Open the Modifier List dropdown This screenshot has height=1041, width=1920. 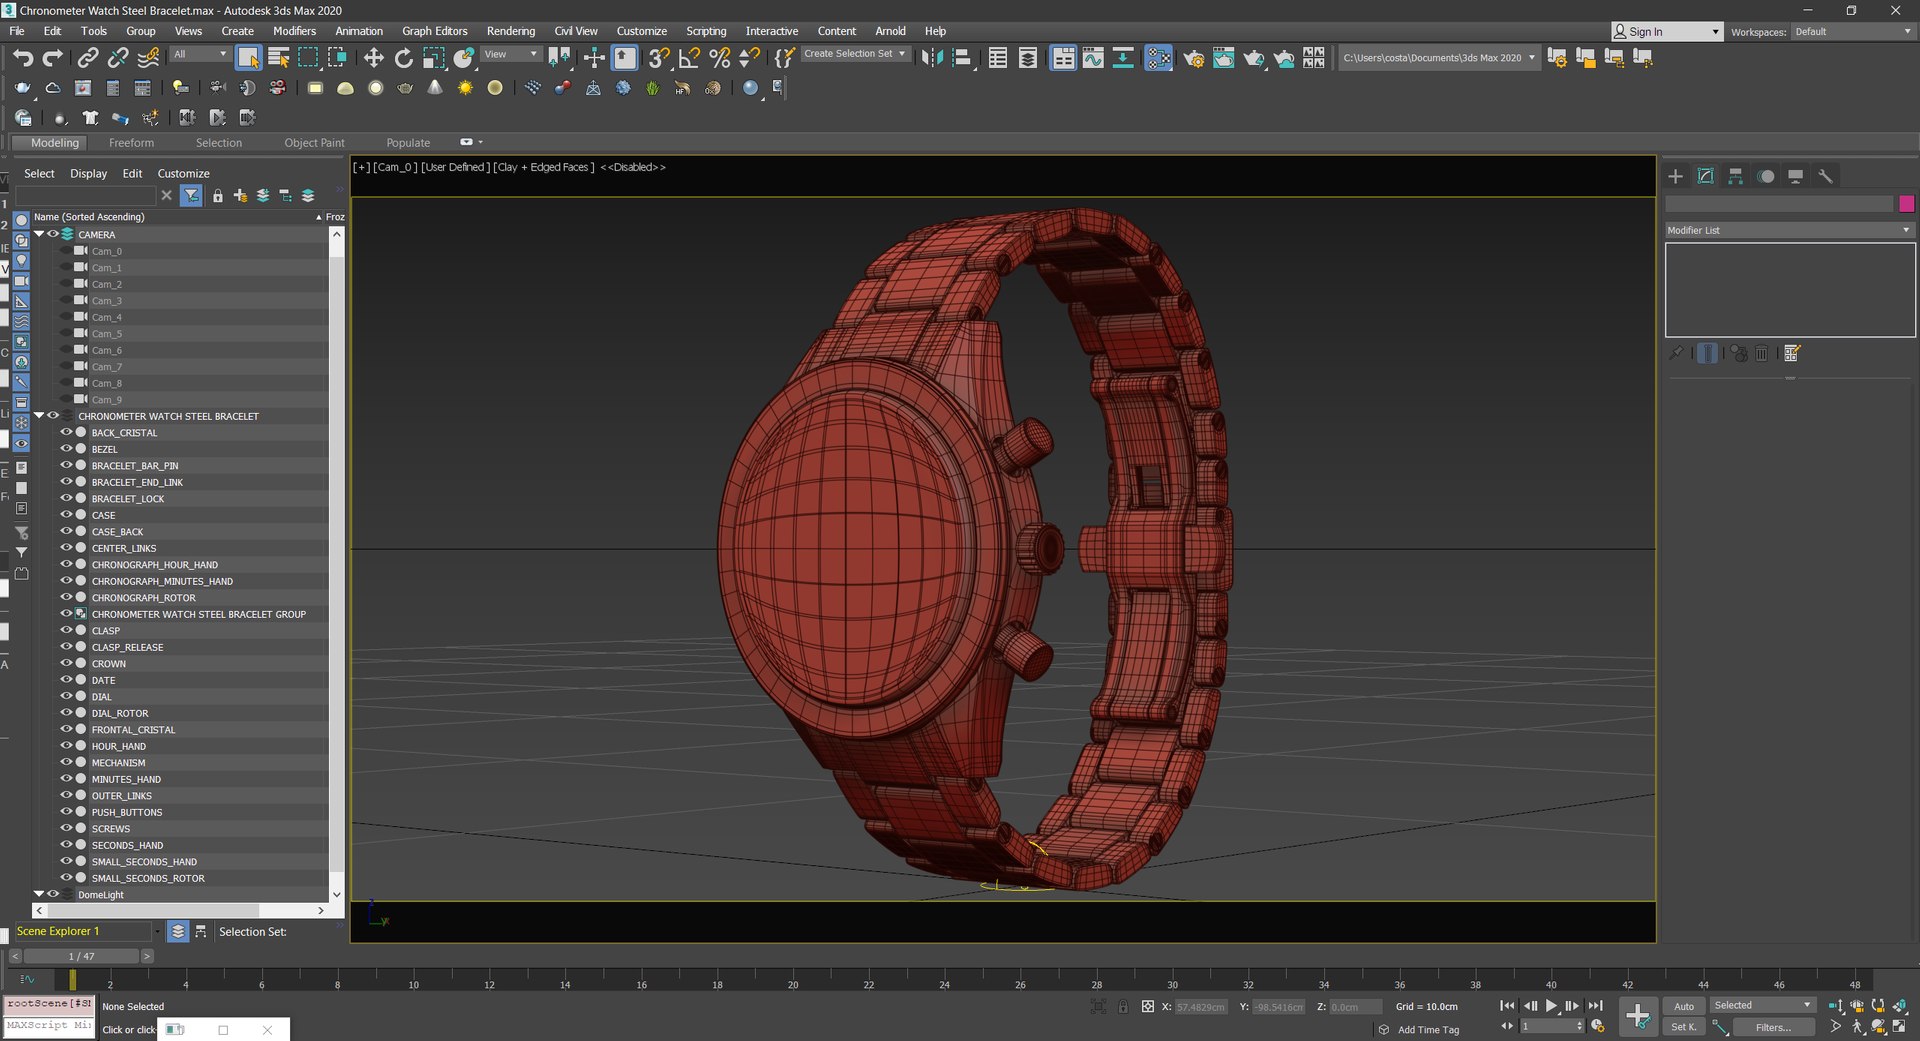tap(1790, 230)
